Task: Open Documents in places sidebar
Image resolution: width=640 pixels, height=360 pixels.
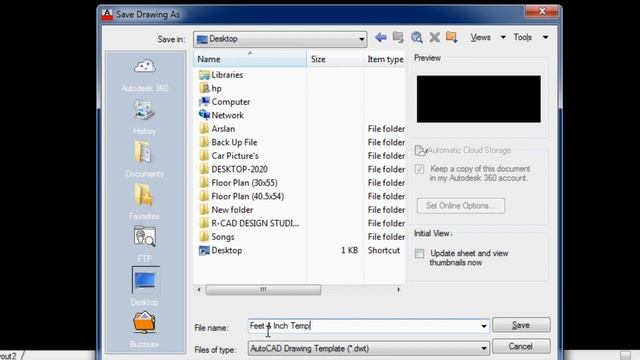Action: tap(144, 160)
